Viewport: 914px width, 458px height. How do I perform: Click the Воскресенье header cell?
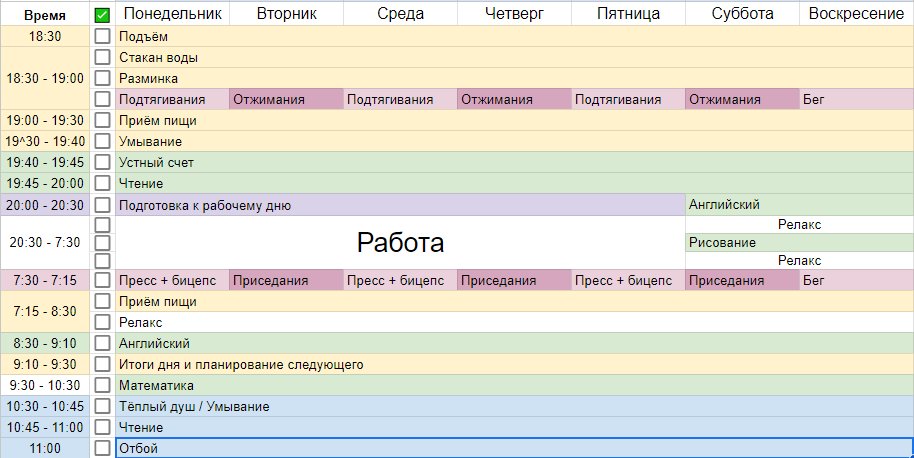click(856, 14)
